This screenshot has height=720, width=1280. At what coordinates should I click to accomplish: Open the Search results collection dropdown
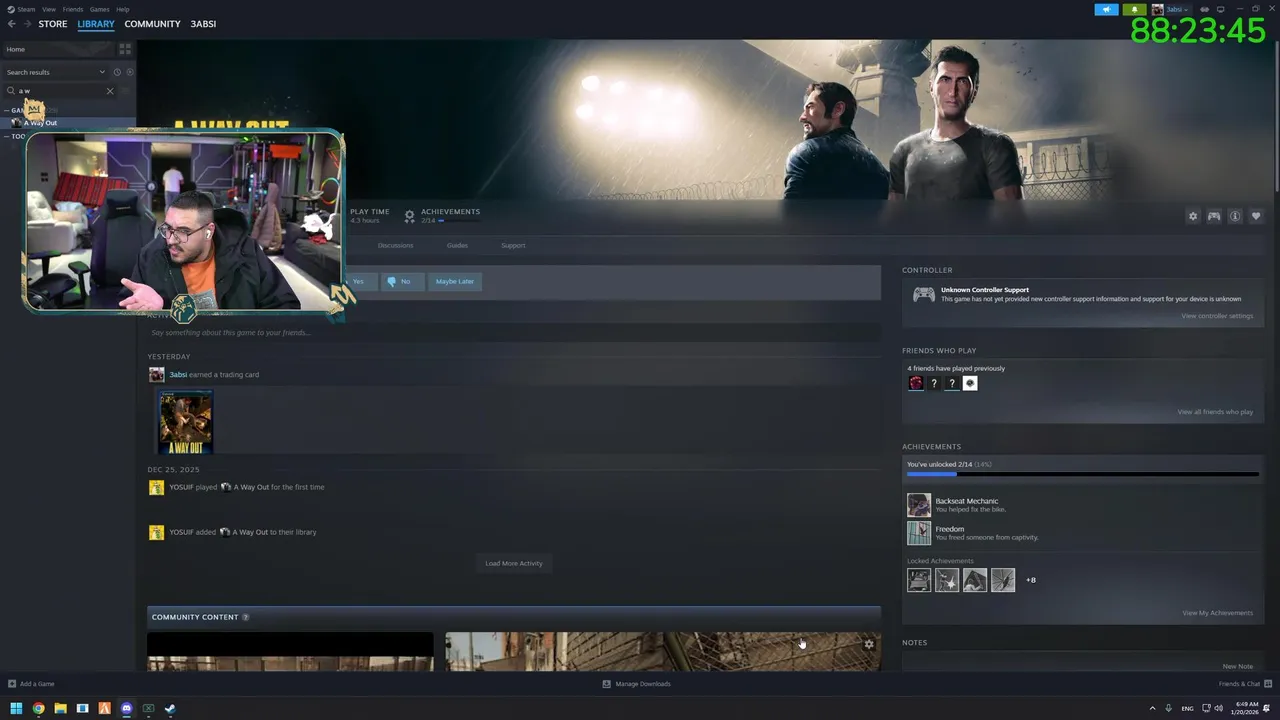coord(55,72)
